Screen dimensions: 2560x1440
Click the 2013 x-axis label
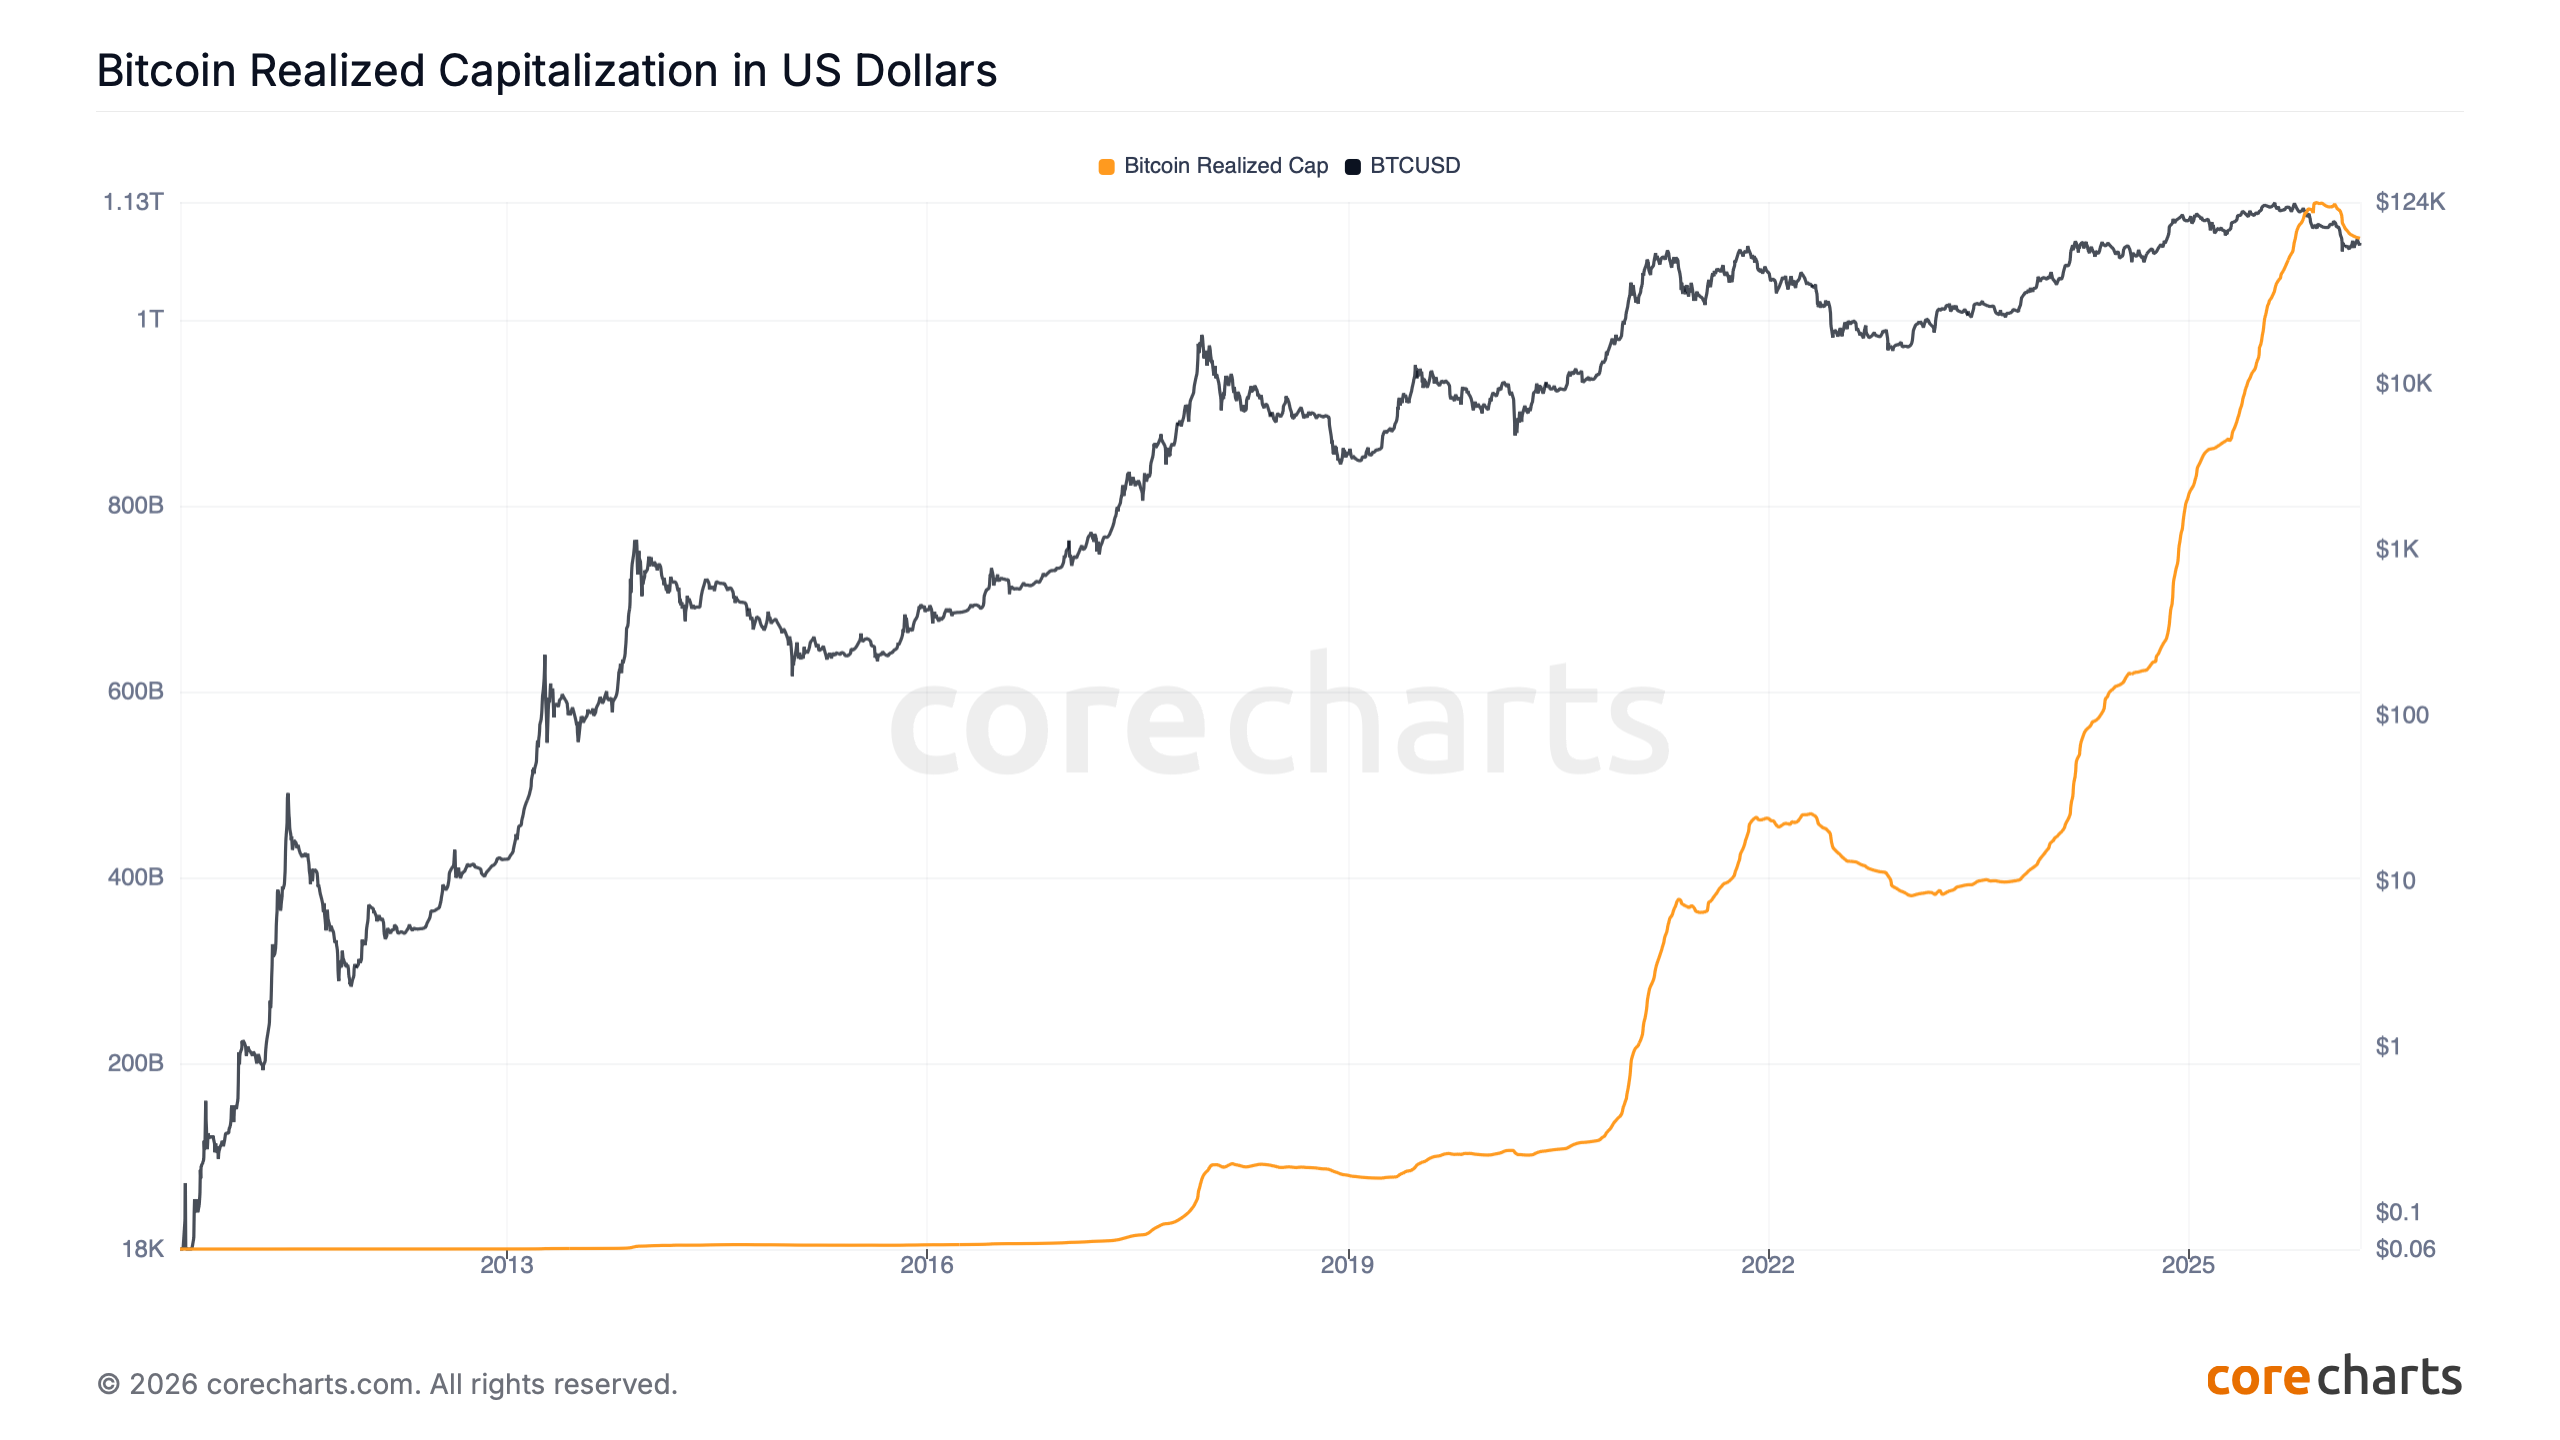point(507,1265)
